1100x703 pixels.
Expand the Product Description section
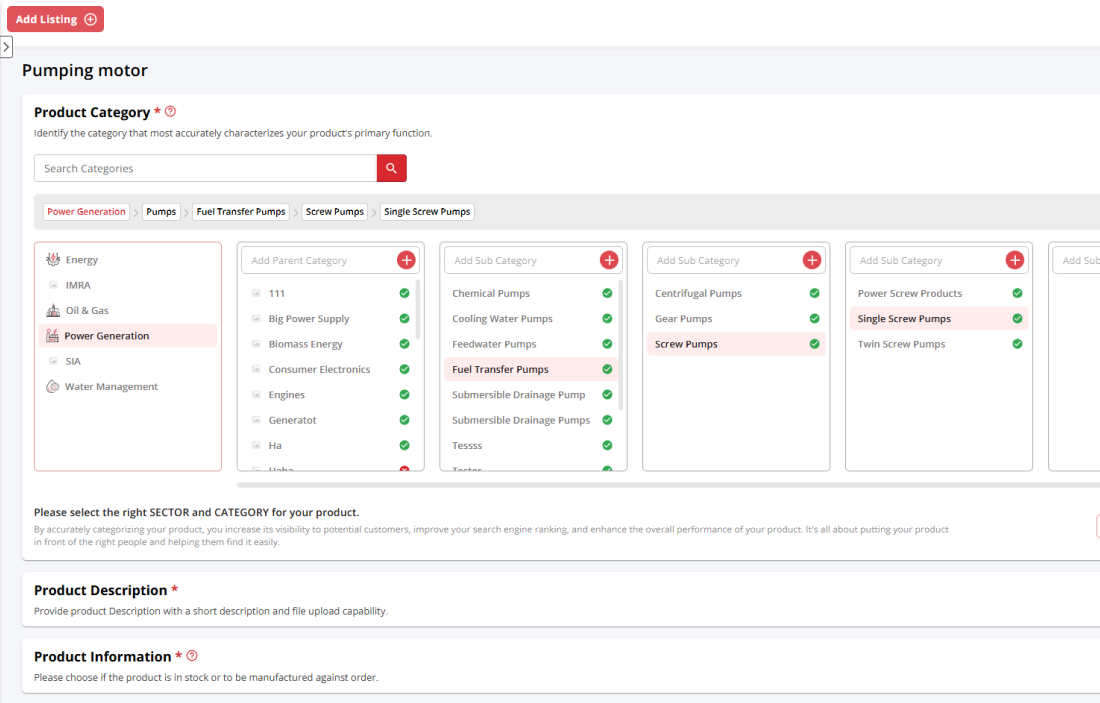pos(100,590)
